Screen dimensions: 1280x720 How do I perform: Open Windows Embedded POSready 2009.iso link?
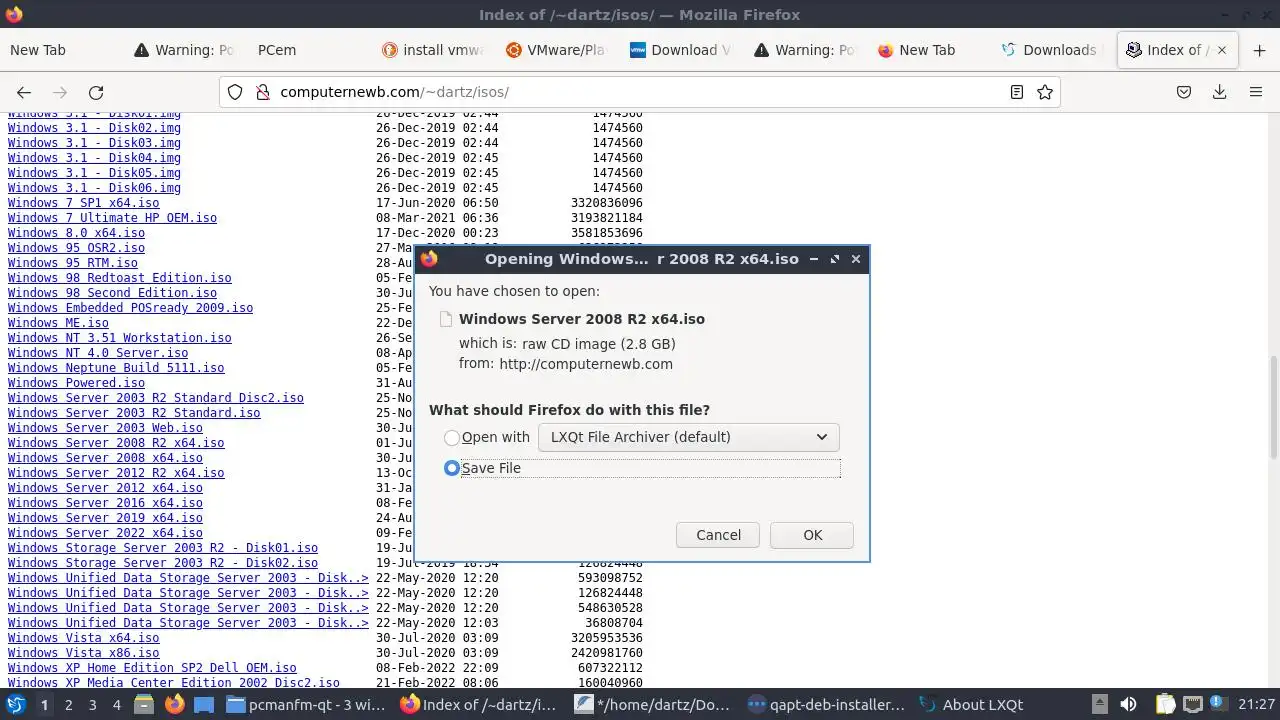tap(130, 308)
